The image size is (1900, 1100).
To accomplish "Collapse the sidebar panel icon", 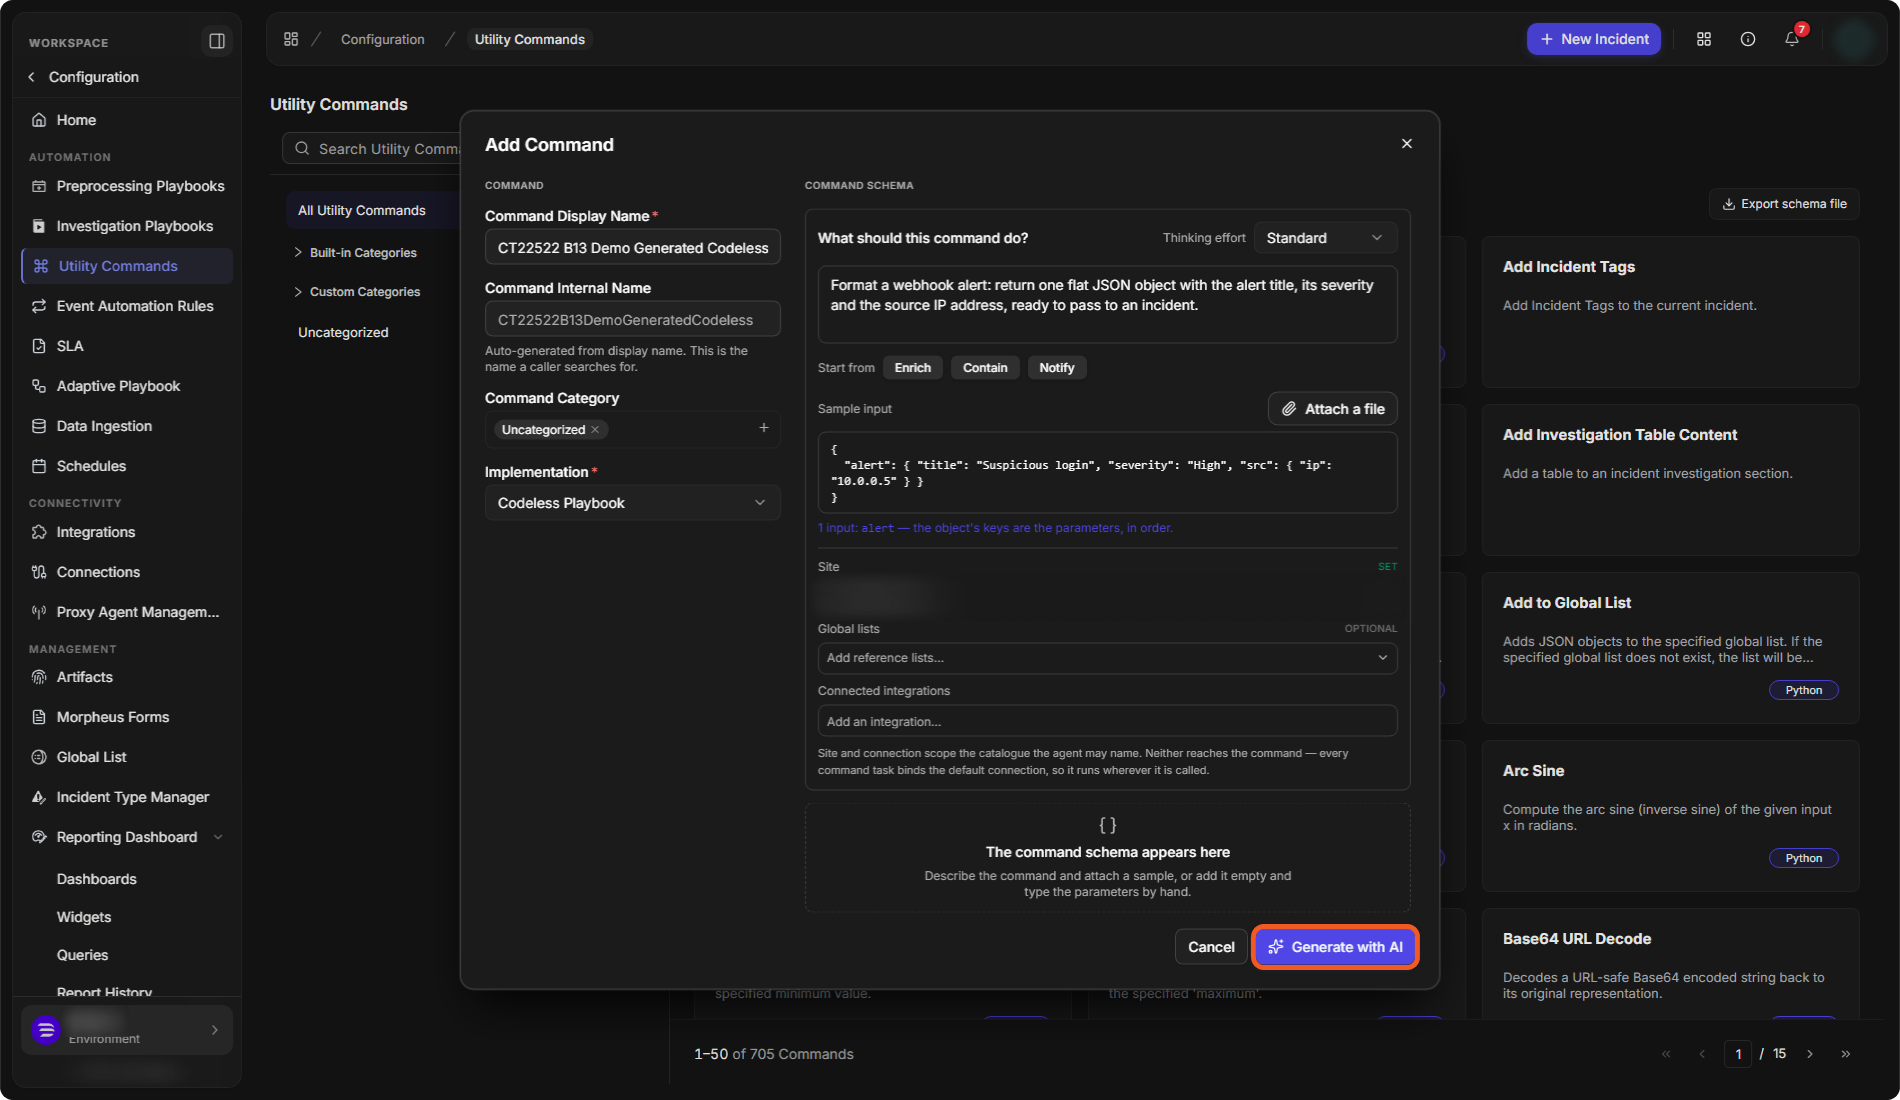I will tap(216, 41).
